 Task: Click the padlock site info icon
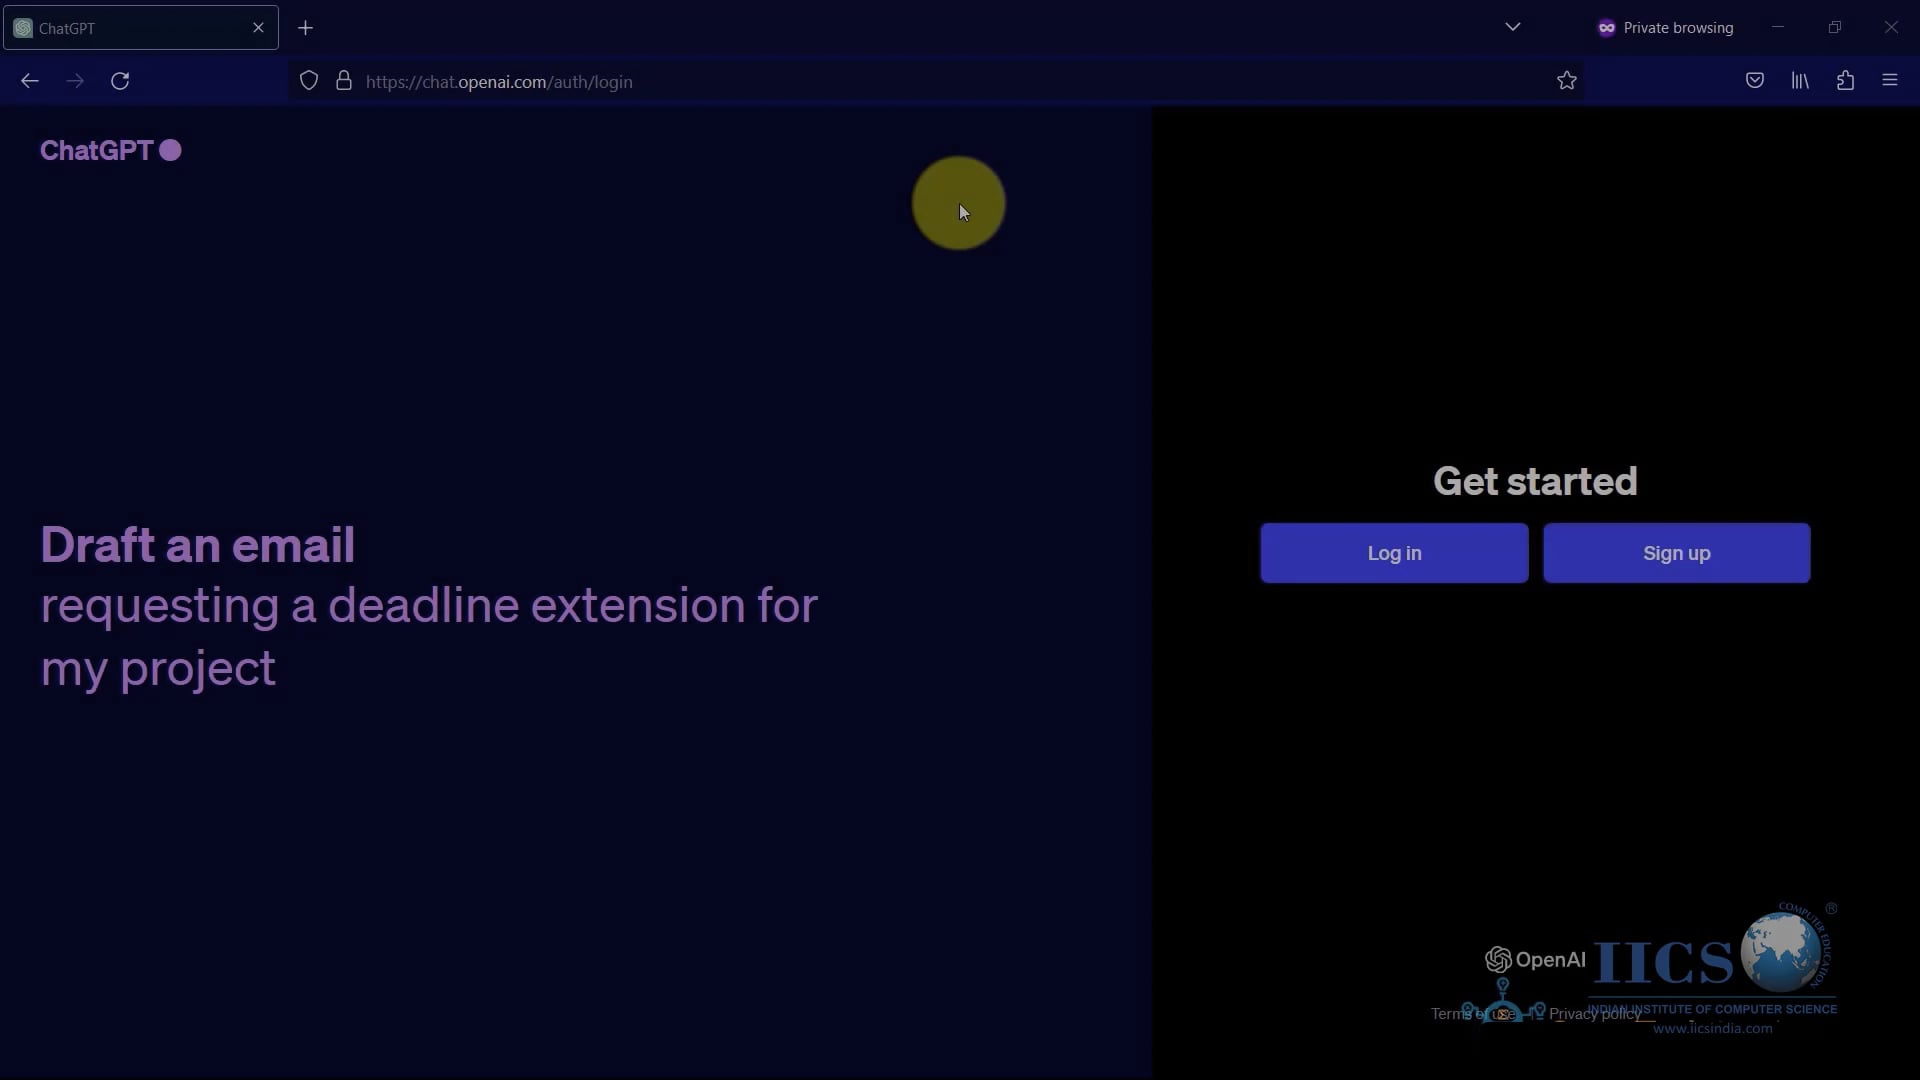[344, 81]
